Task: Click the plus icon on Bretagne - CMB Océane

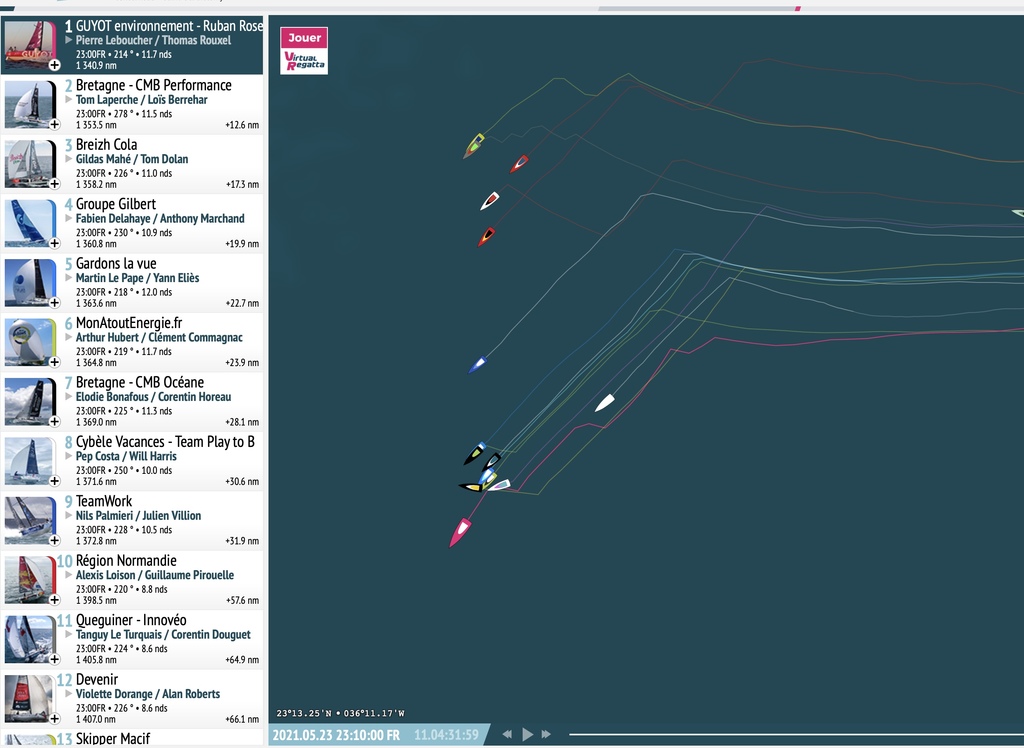Action: [54, 421]
